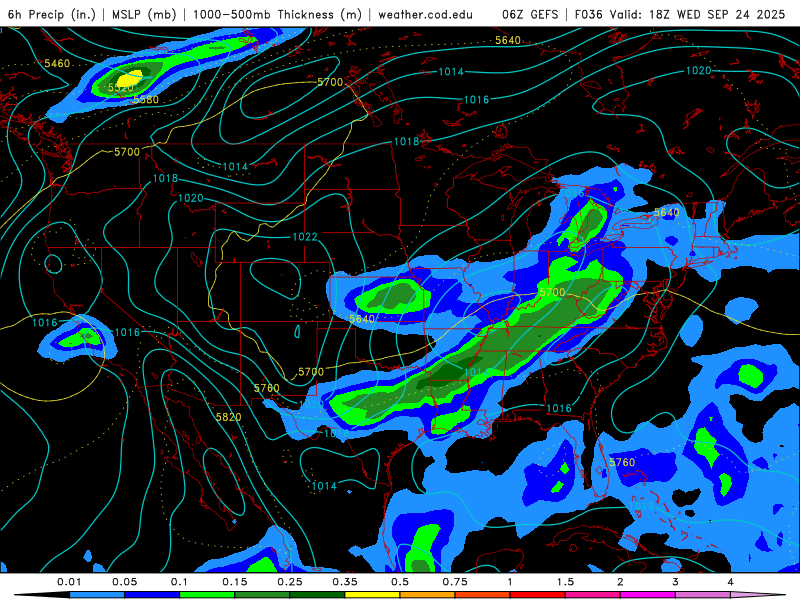Image resolution: width=800 pixels, height=600 pixels.
Task: Select the orchid 3–4 legend swatch
Action: point(703,595)
